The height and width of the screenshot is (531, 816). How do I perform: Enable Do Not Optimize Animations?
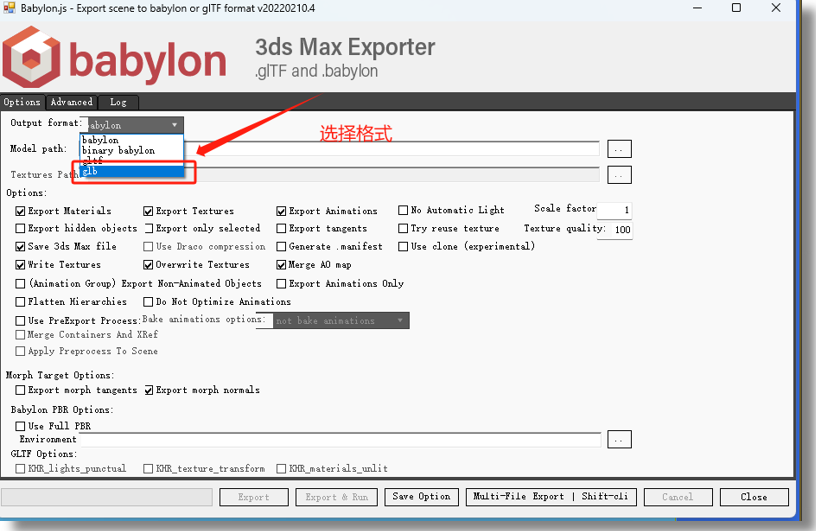pyautogui.click(x=148, y=302)
